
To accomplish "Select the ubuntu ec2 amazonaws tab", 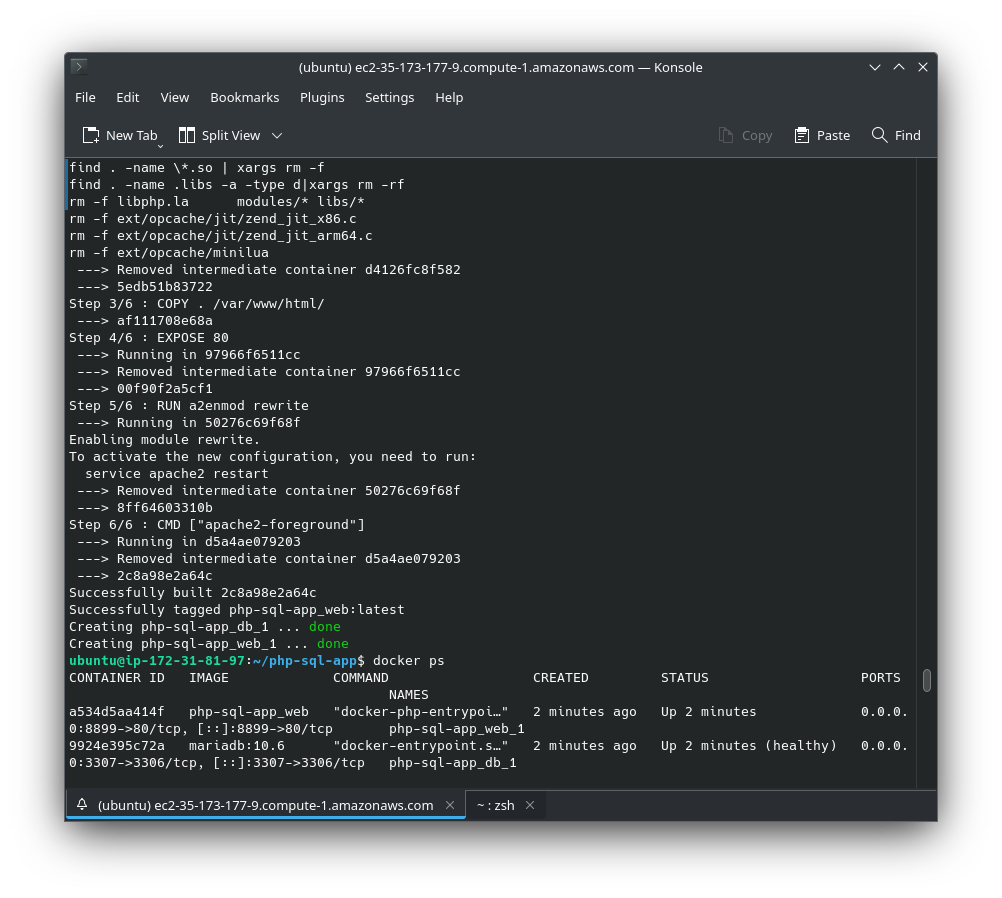I will coord(265,805).
